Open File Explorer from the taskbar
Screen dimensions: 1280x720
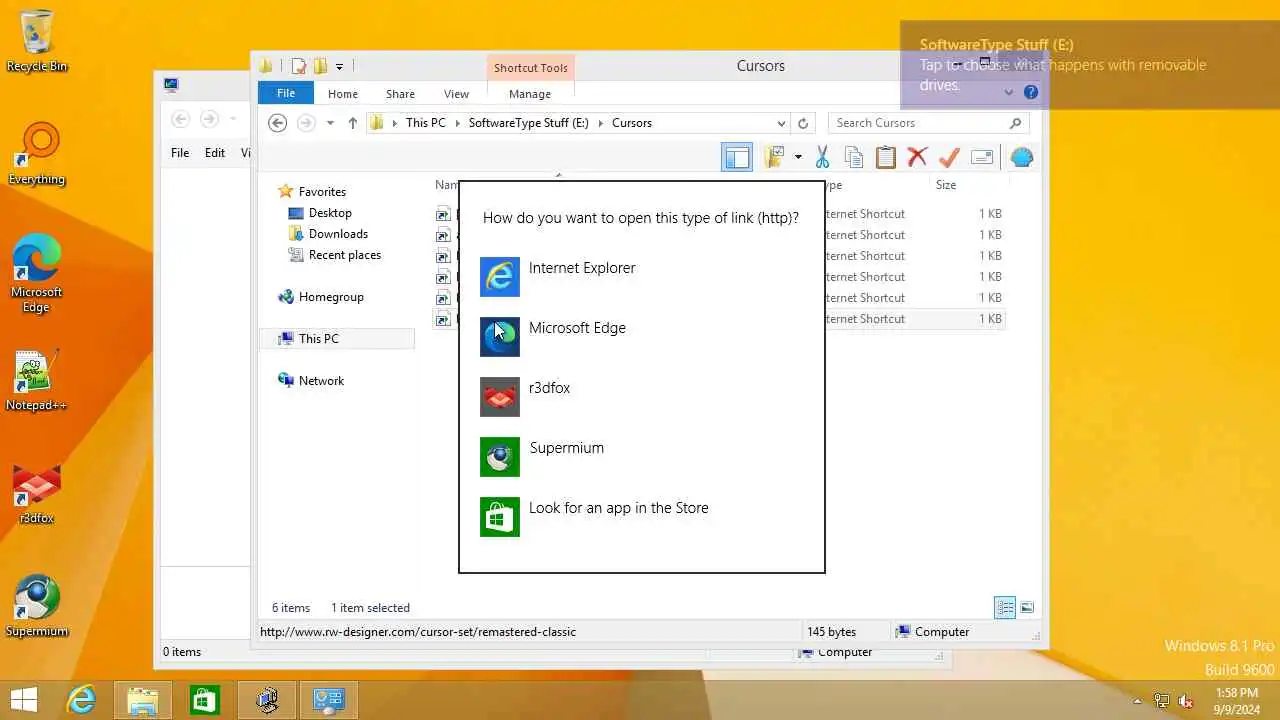click(x=142, y=700)
